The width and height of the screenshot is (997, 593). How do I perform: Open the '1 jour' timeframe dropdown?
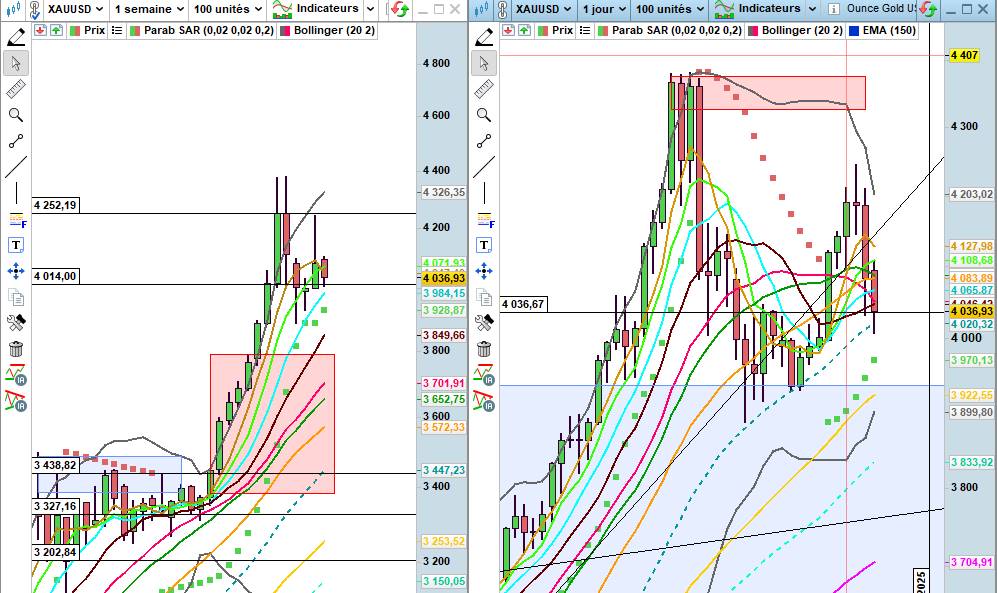604,9
